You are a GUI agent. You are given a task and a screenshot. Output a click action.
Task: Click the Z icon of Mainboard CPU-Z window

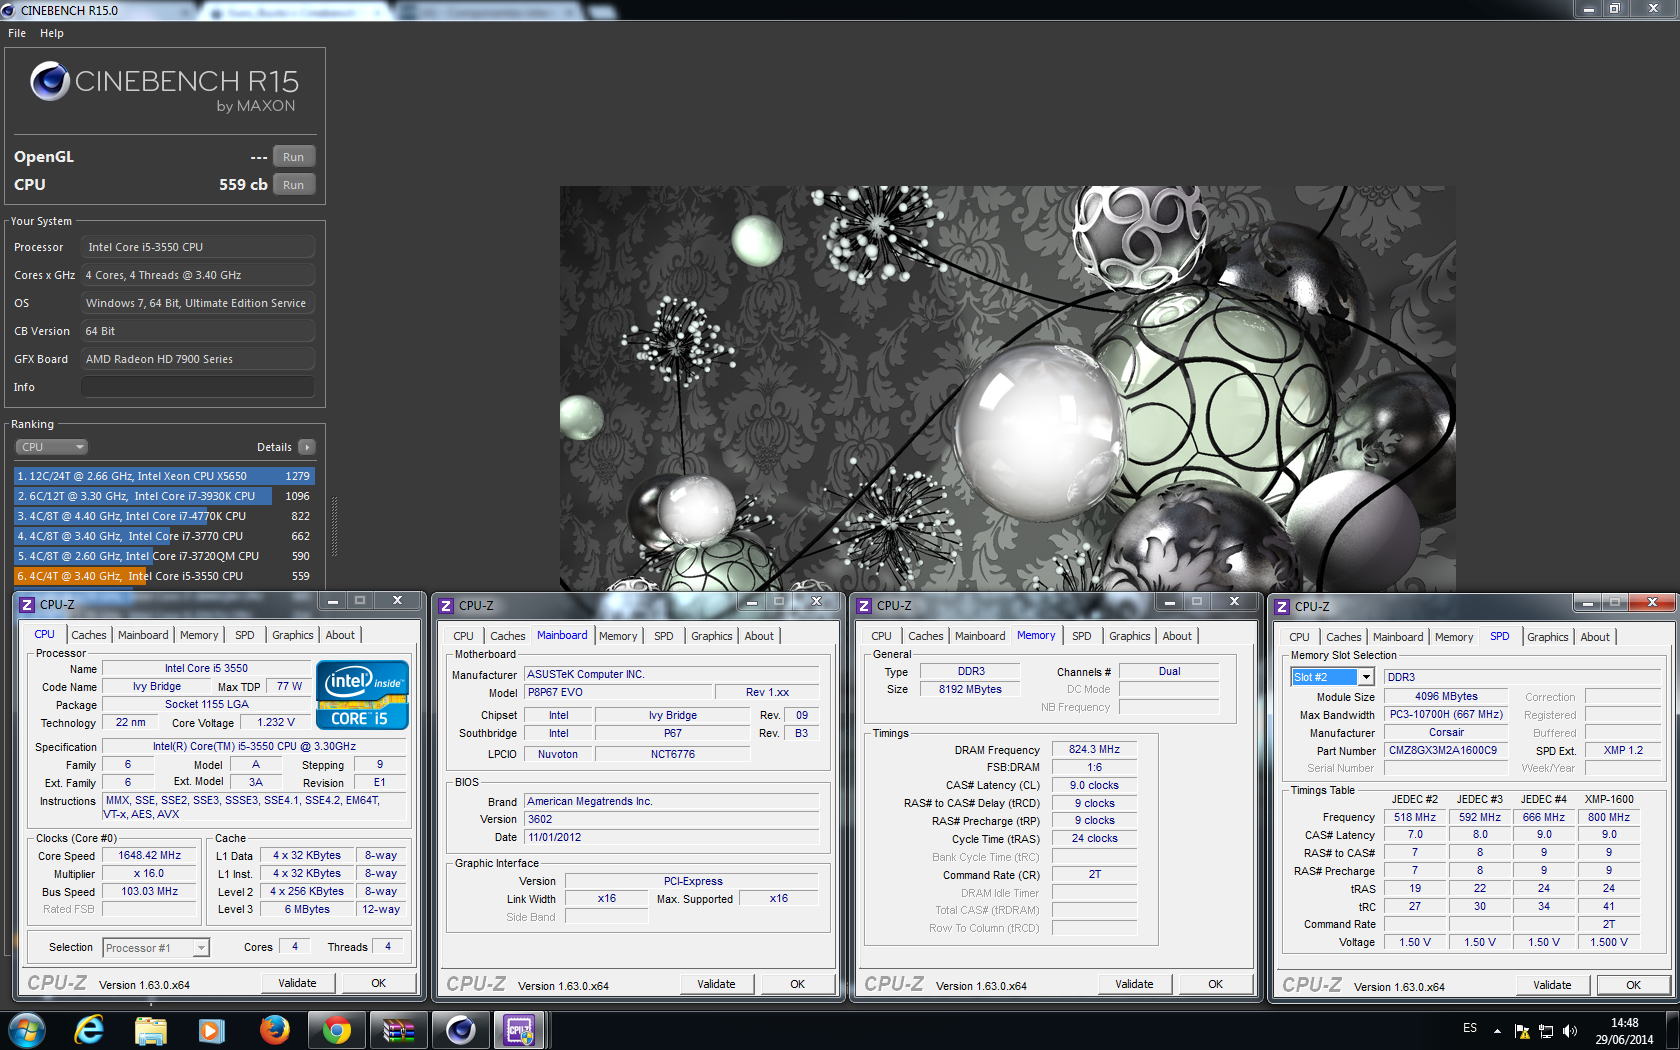(x=446, y=606)
